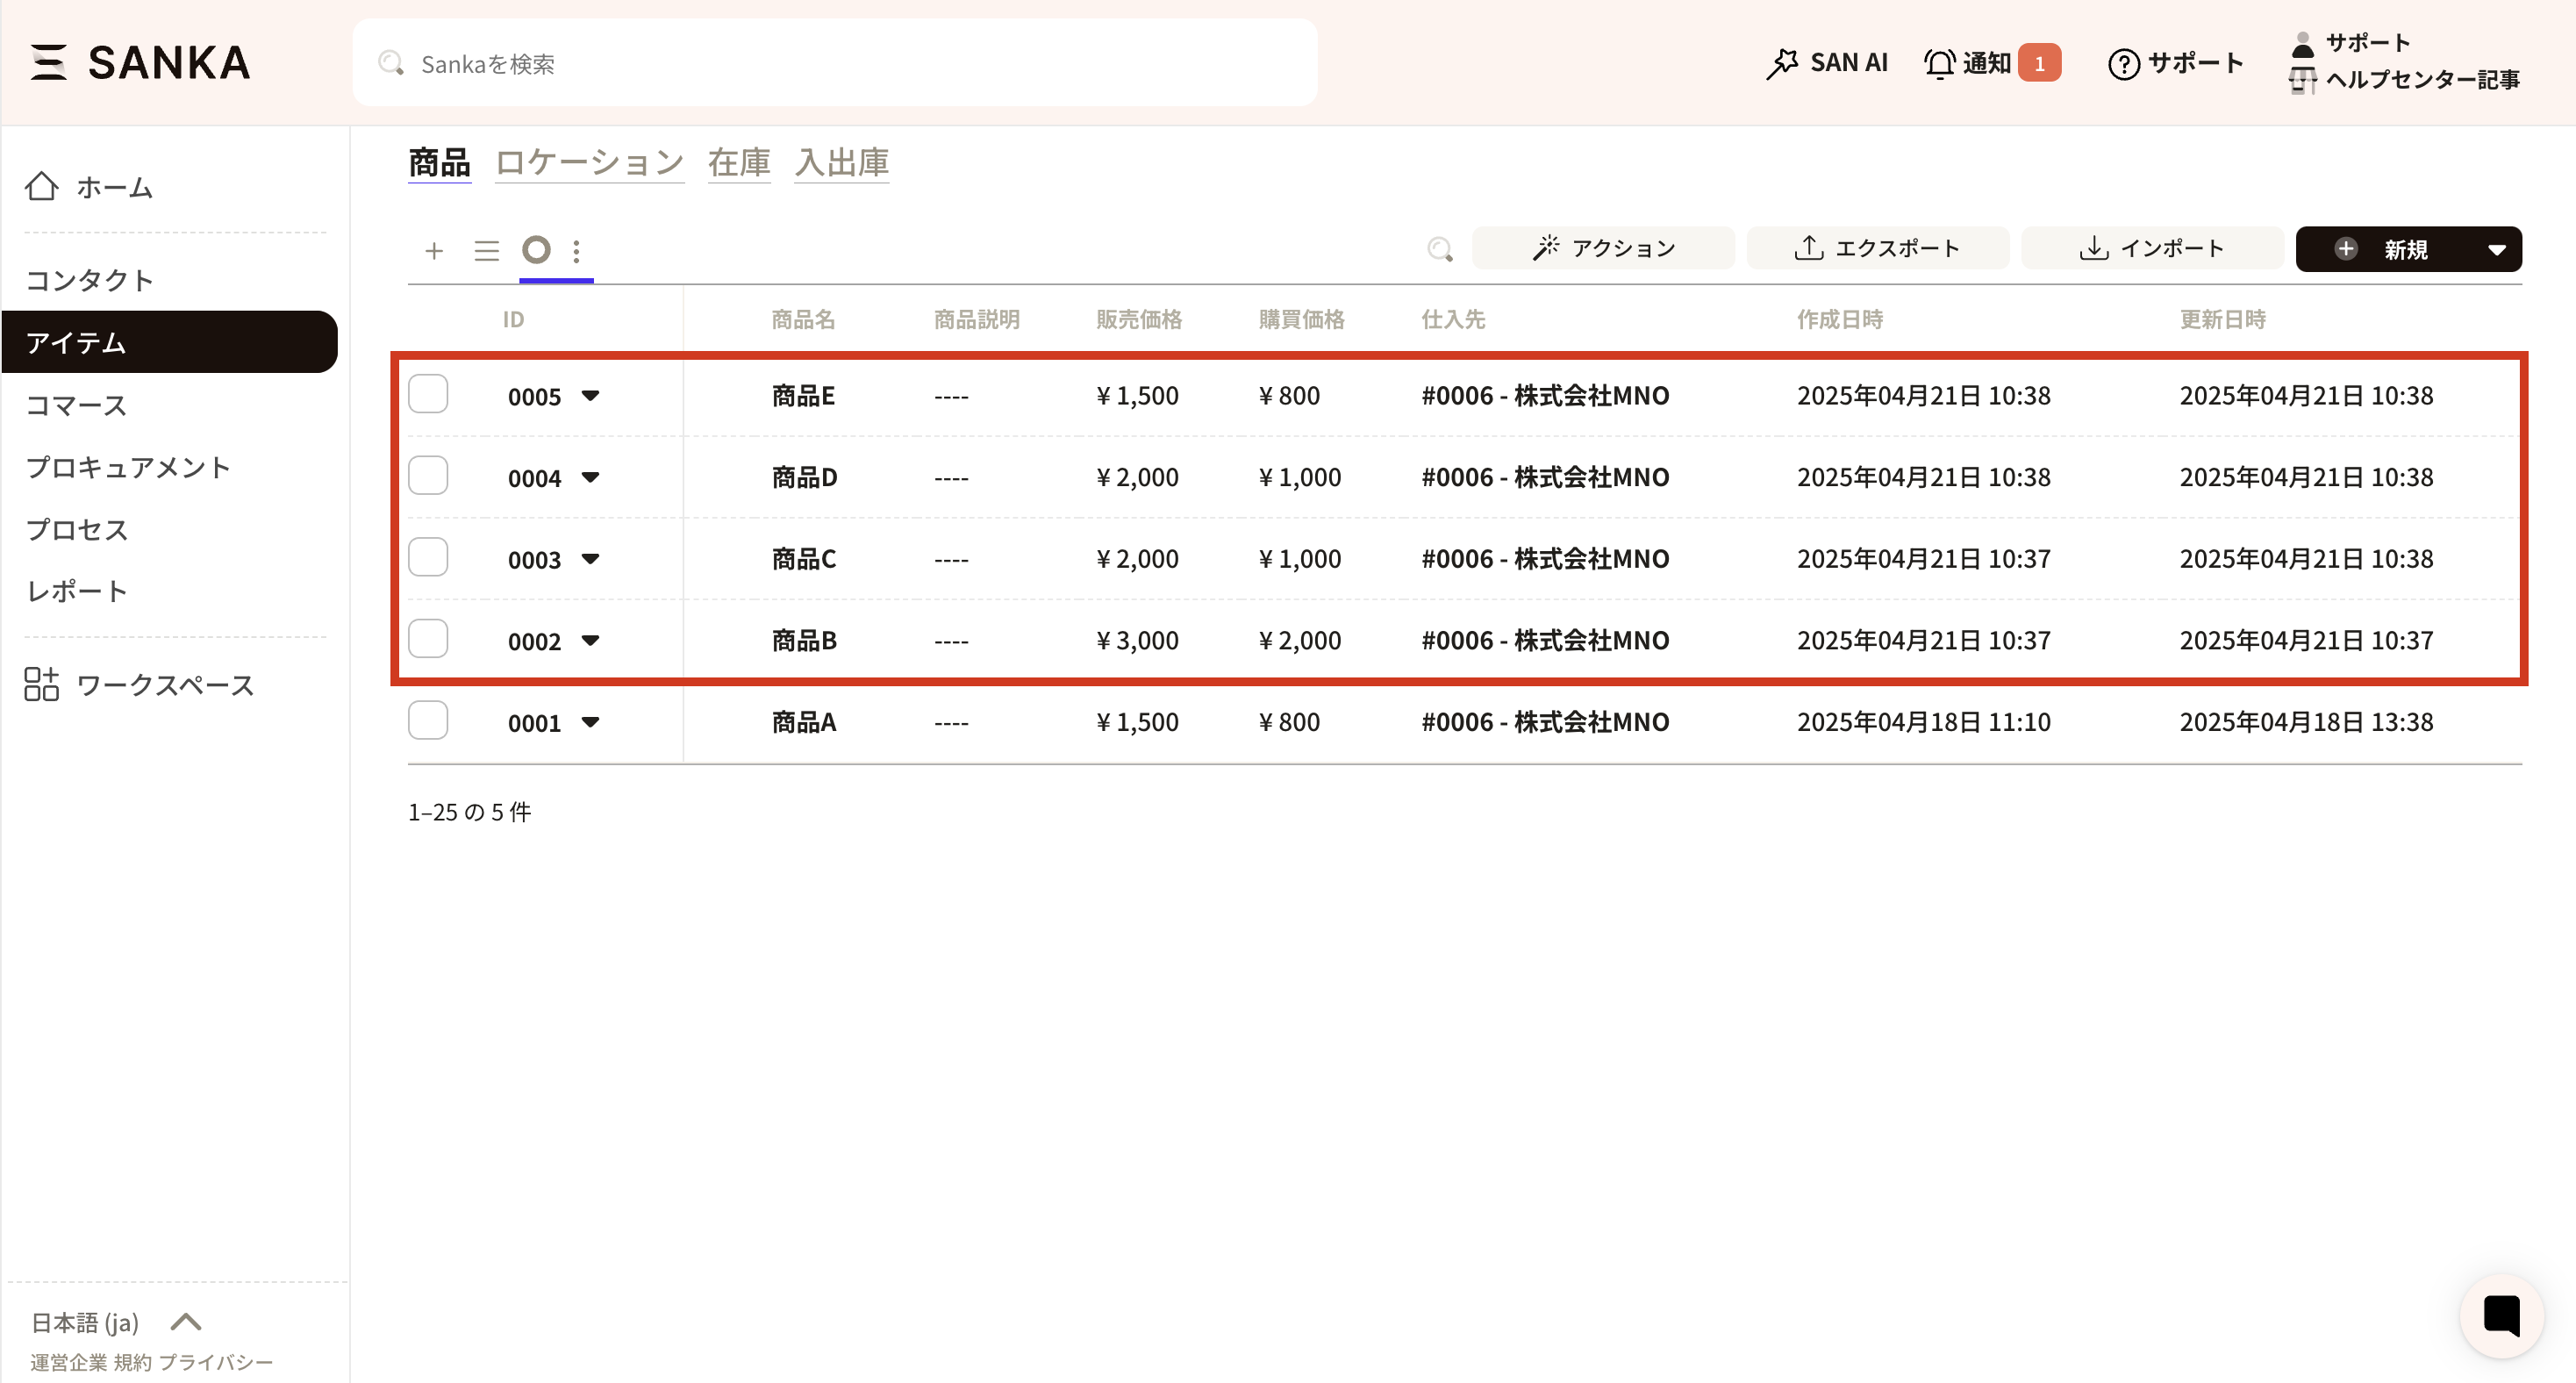Image resolution: width=2576 pixels, height=1383 pixels.
Task: Open the chat widget bubble
Action: pyautogui.click(x=2501, y=1315)
